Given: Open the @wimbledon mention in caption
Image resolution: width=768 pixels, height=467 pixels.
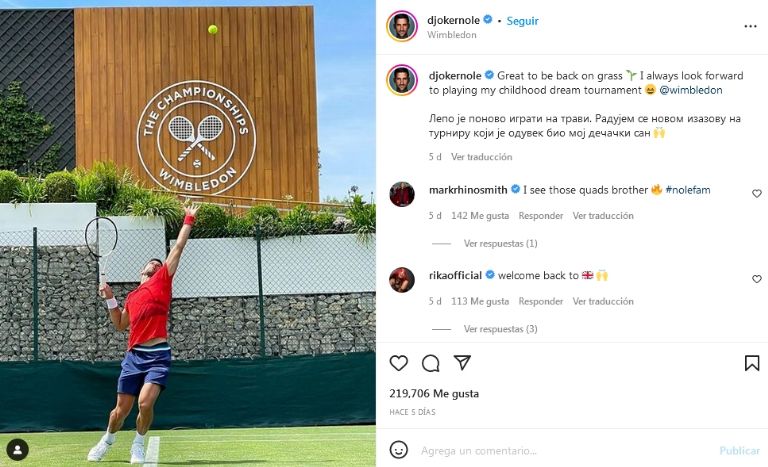Looking at the screenshot, I should pos(691,90).
